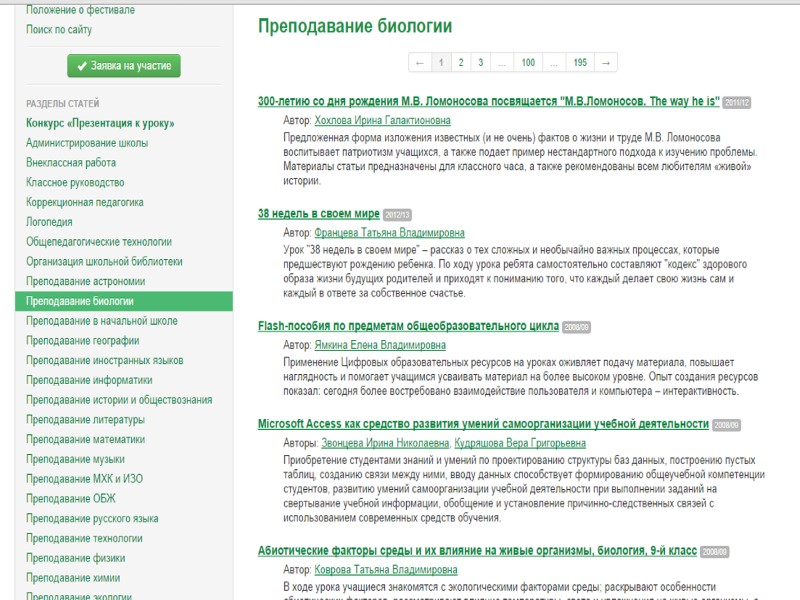Click the 'РАЗДЕЛЫ СТАТЕЙ' sidebar heading
800x600 pixels.
[63, 104]
